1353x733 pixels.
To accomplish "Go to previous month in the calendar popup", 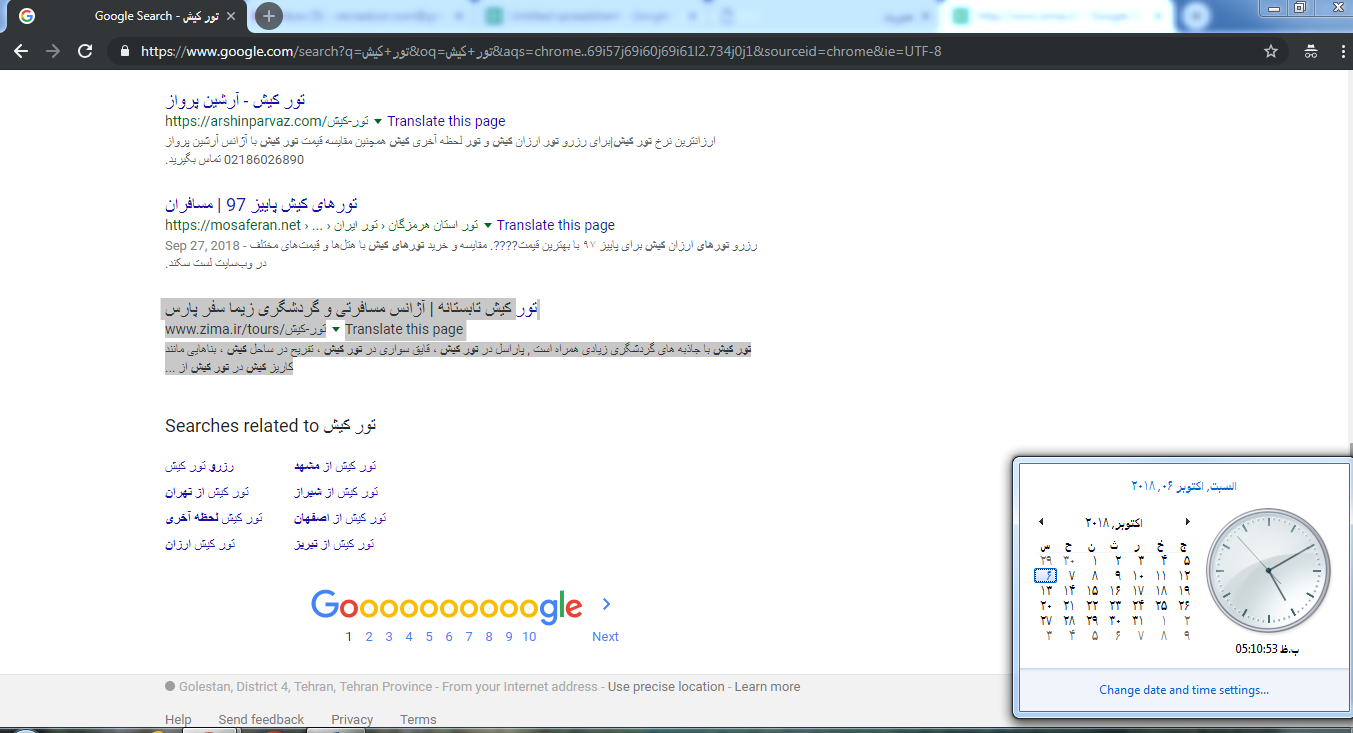I will [1041, 522].
